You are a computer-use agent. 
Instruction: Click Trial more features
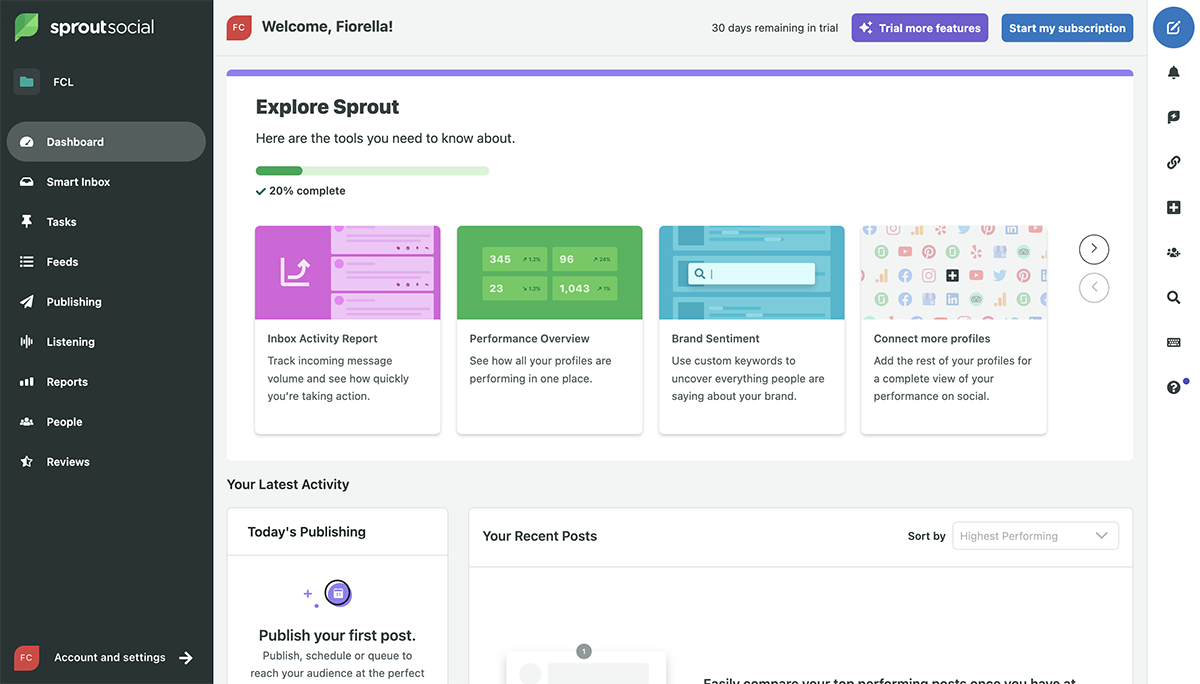(919, 27)
